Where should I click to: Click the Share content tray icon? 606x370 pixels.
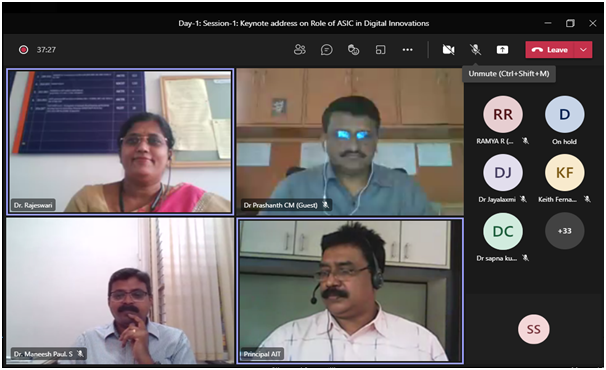pos(502,49)
